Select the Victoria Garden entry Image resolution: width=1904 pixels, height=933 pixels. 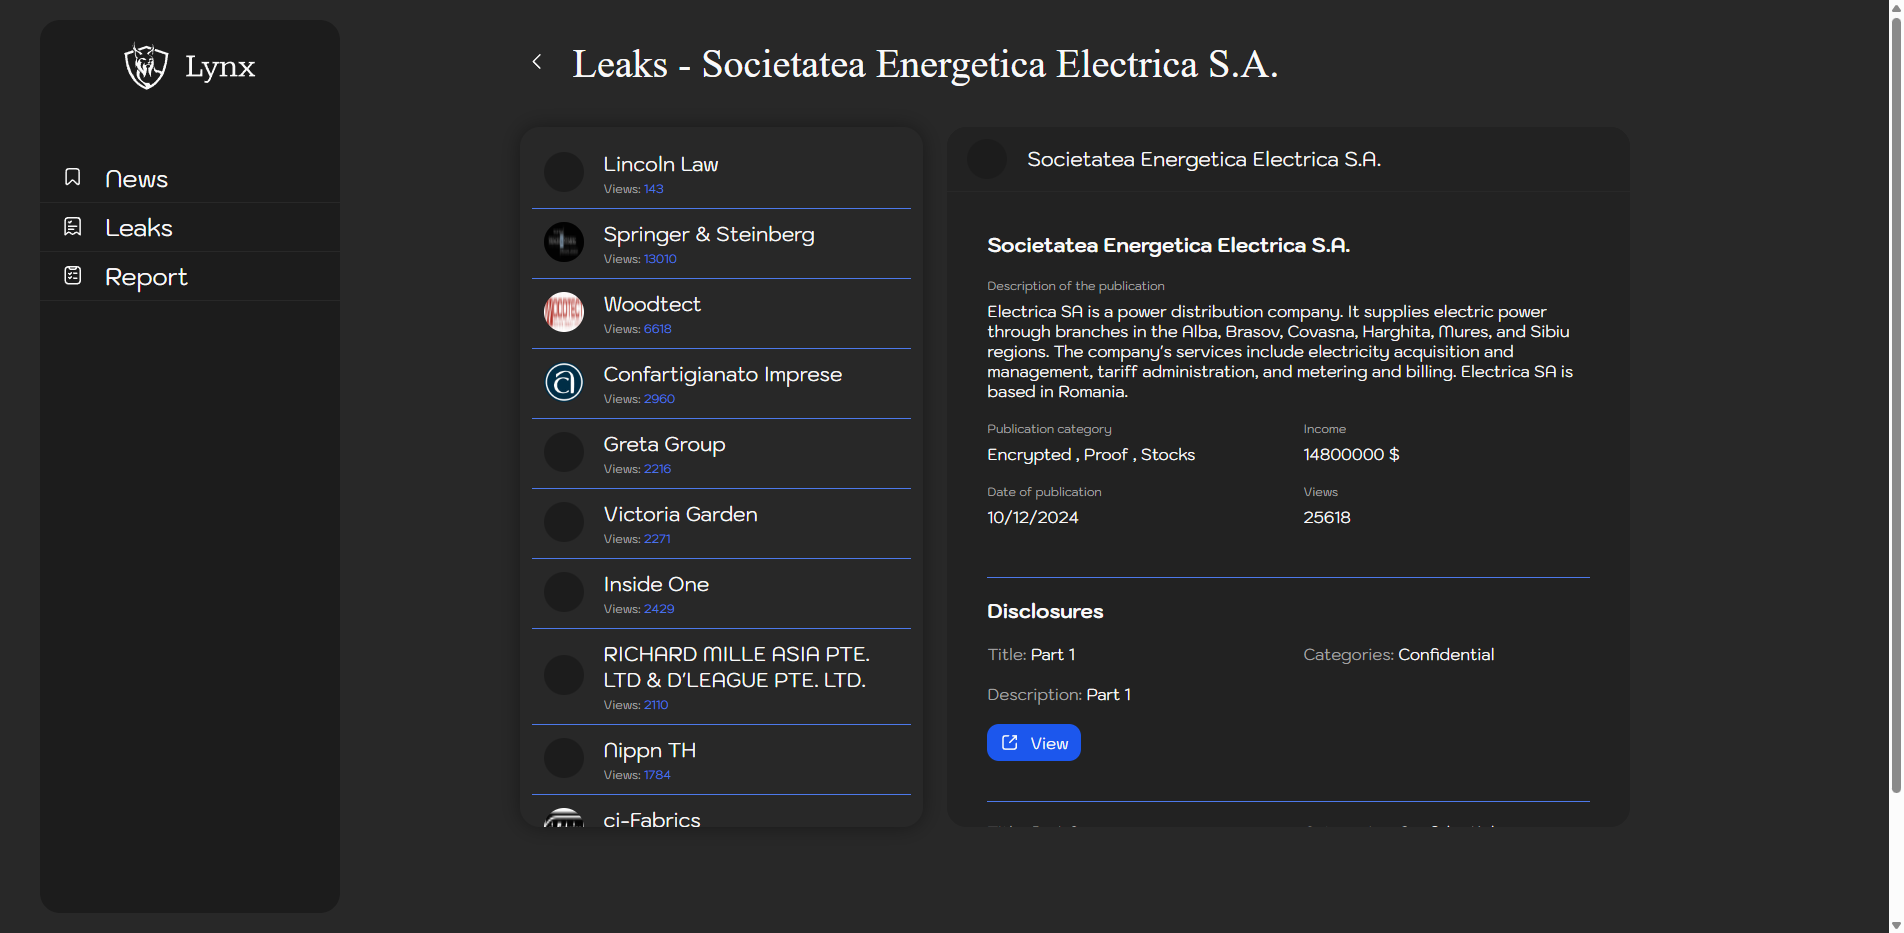[x=680, y=515]
